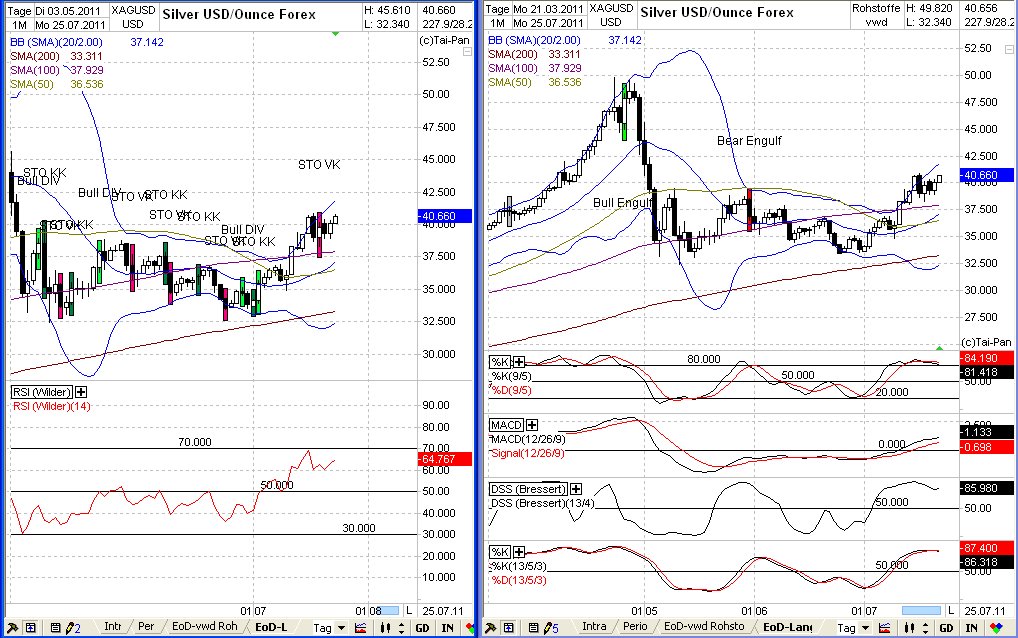This screenshot has height=638, width=1018.
Task: Click boxed up-arrow icon in left chart toolbar
Action: click(31, 628)
